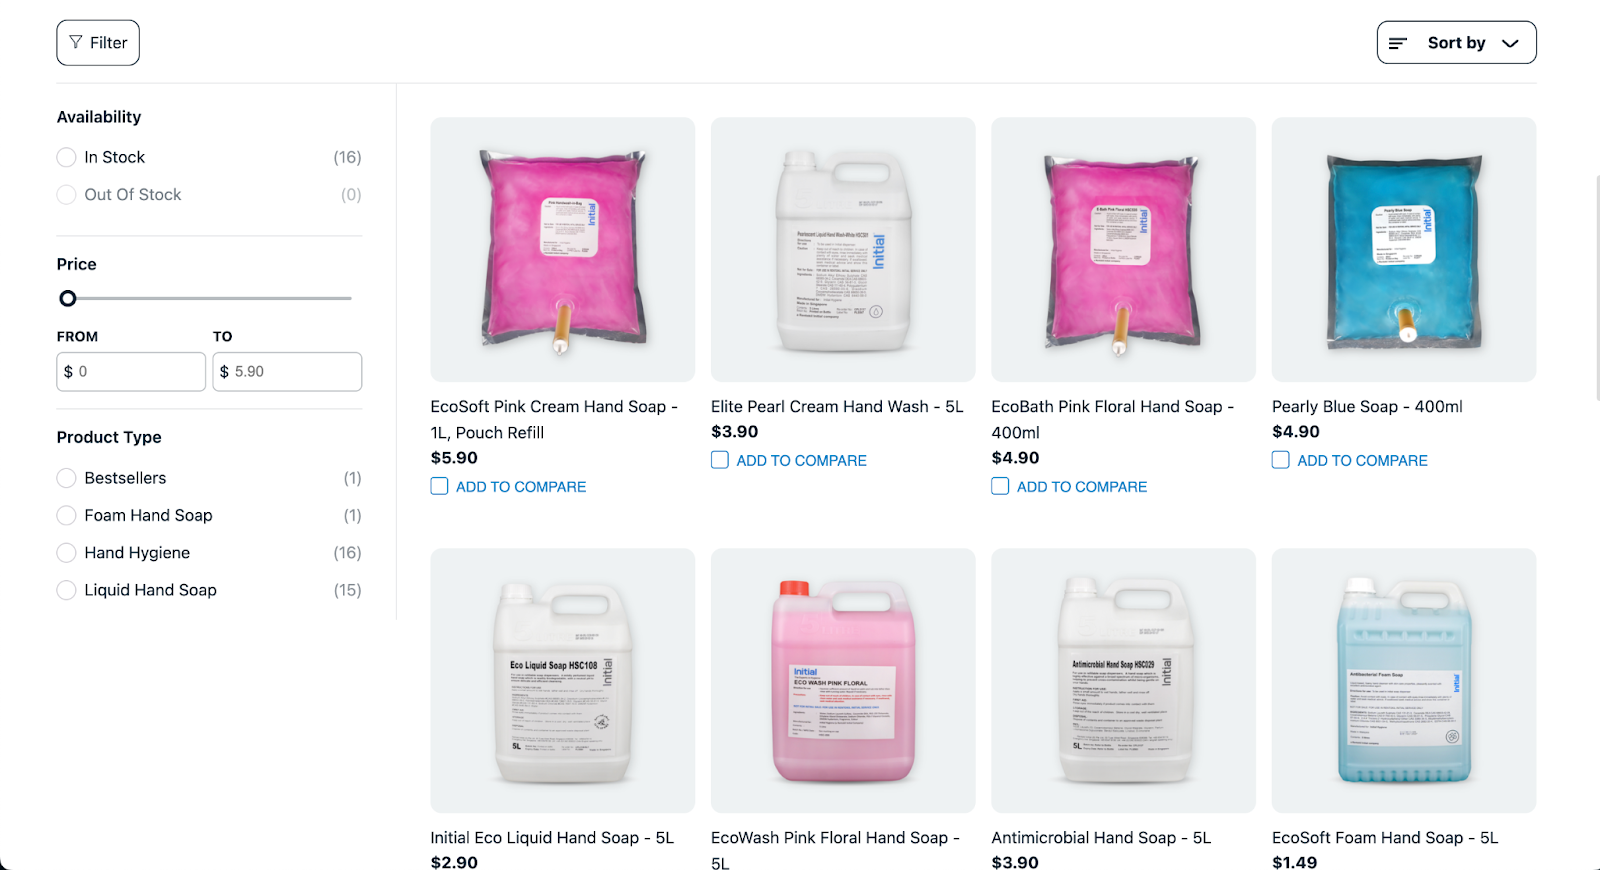
Task: Click the sort lines icon beside Sort by
Action: tap(1398, 43)
